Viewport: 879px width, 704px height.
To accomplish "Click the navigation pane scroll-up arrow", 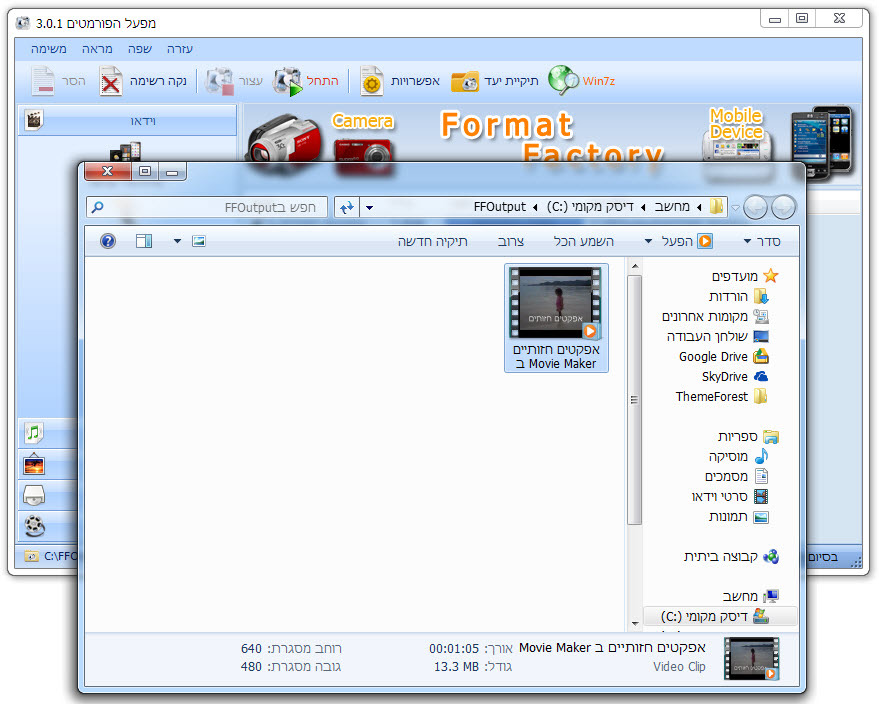I will [x=635, y=266].
